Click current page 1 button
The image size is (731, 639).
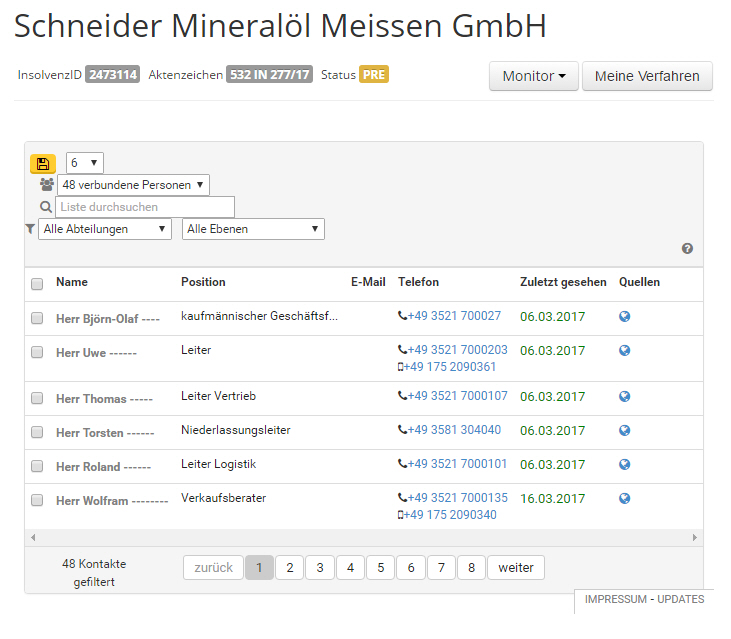click(x=259, y=568)
